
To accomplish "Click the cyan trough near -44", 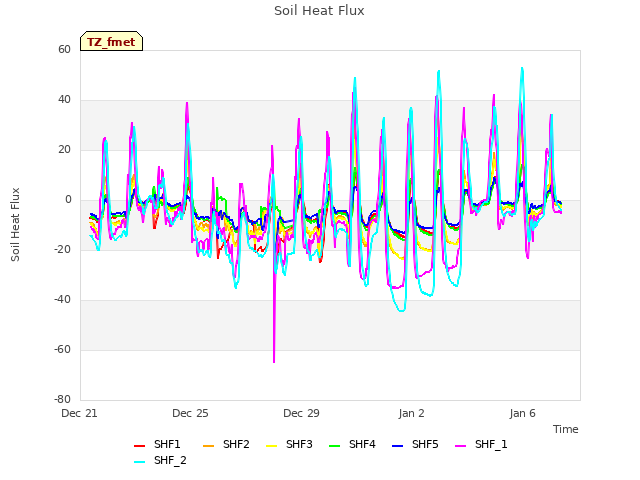I will click(x=402, y=311).
